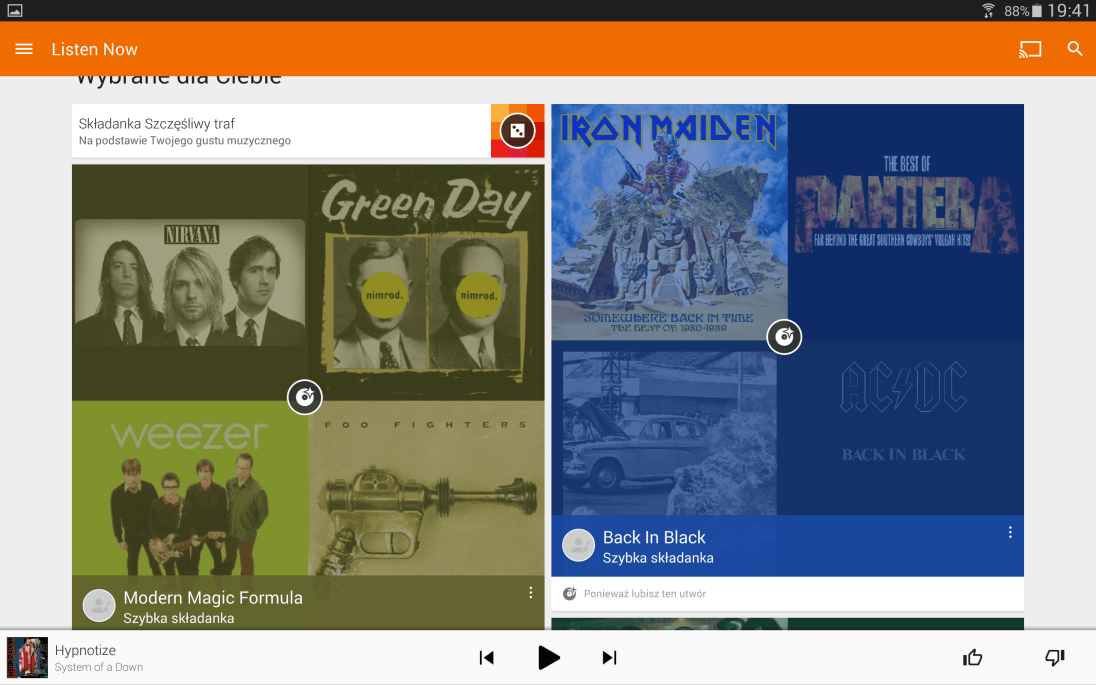Viewport: 1096px width, 685px height.
Task: Tap the Cast screen icon
Action: 1030,49
